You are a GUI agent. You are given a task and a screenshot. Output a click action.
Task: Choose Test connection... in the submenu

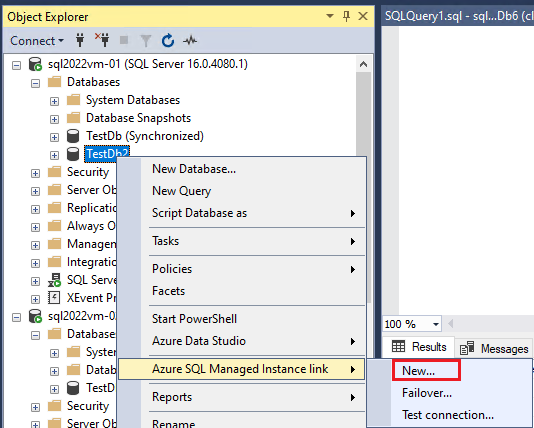pos(450,415)
